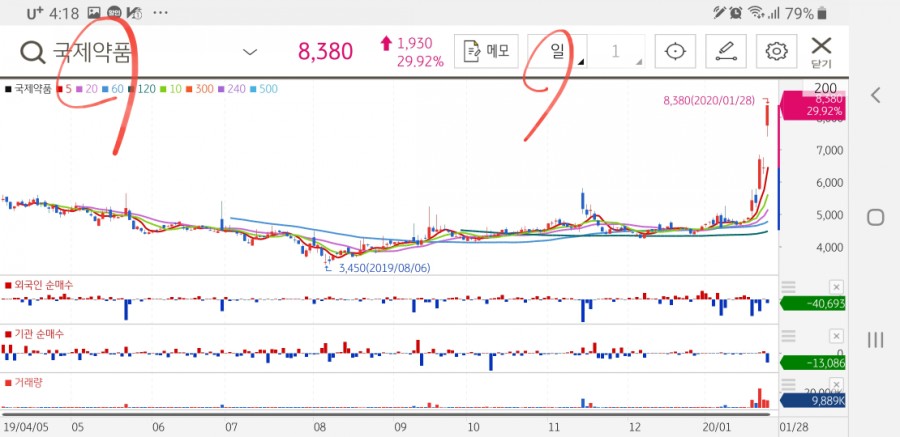Select the 240-day moving average legend
900x437 pixels.
coord(232,89)
